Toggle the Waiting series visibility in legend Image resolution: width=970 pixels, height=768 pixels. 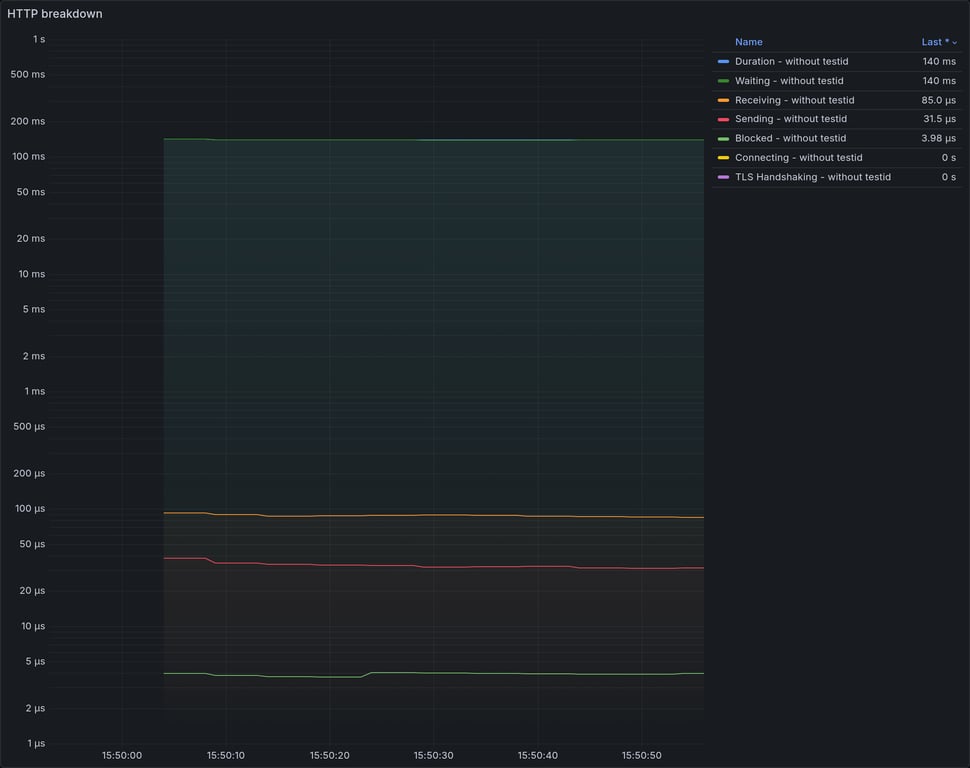pyautogui.click(x=787, y=80)
